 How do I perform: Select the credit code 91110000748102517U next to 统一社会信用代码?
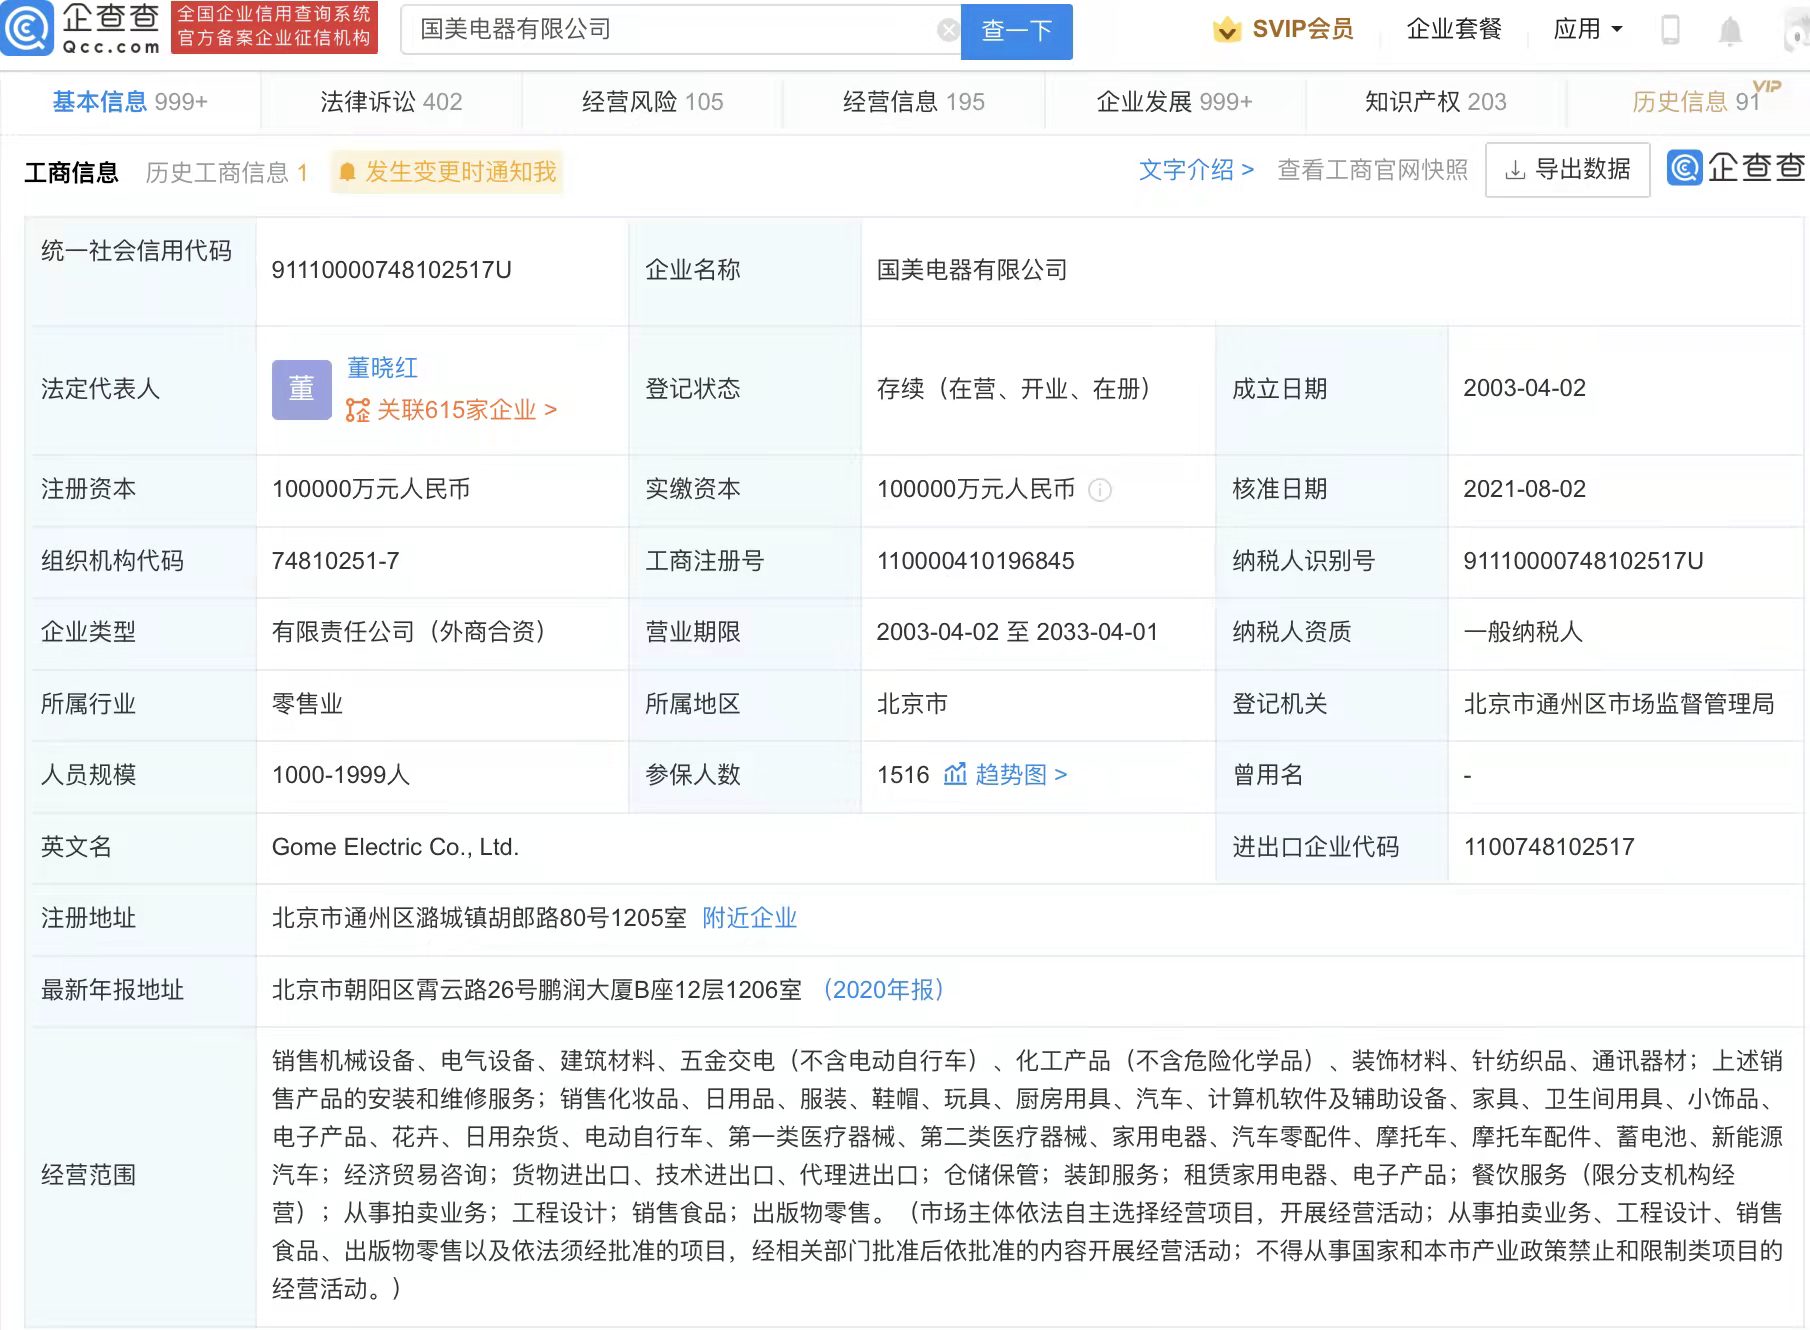pyautogui.click(x=392, y=270)
